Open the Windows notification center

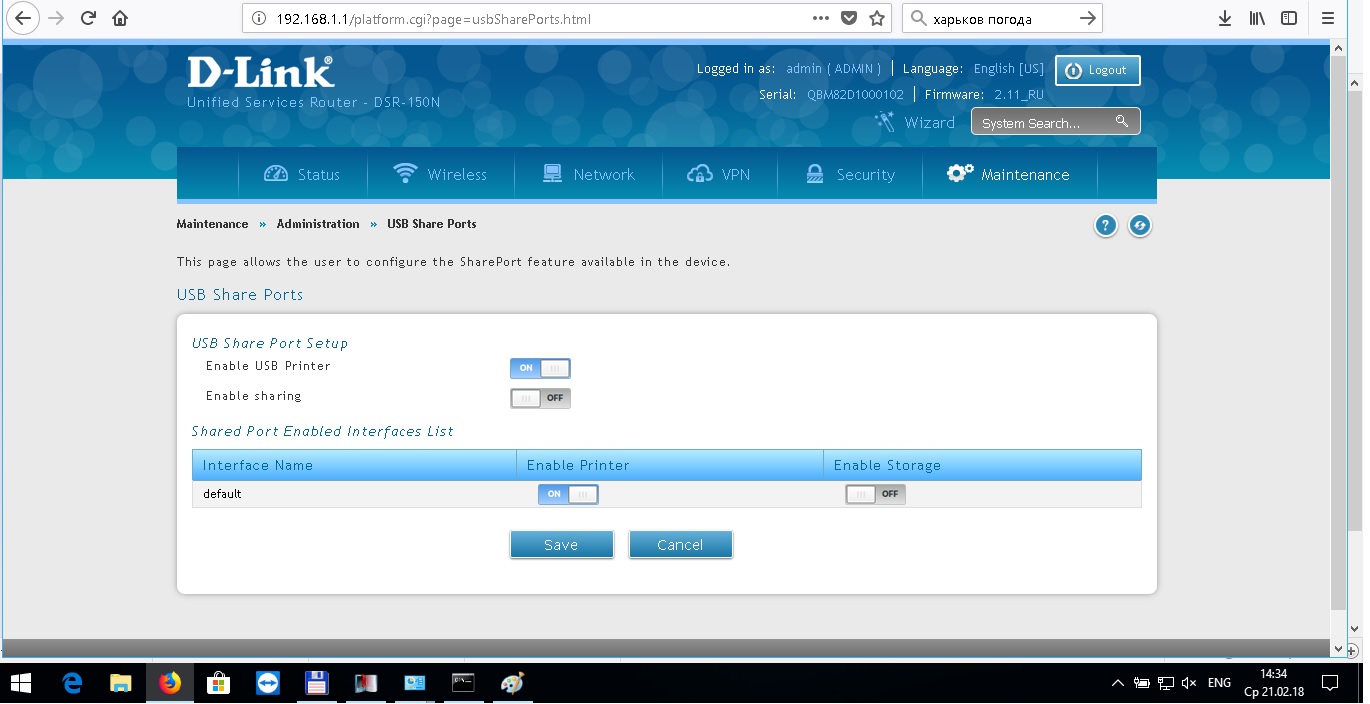click(1330, 684)
